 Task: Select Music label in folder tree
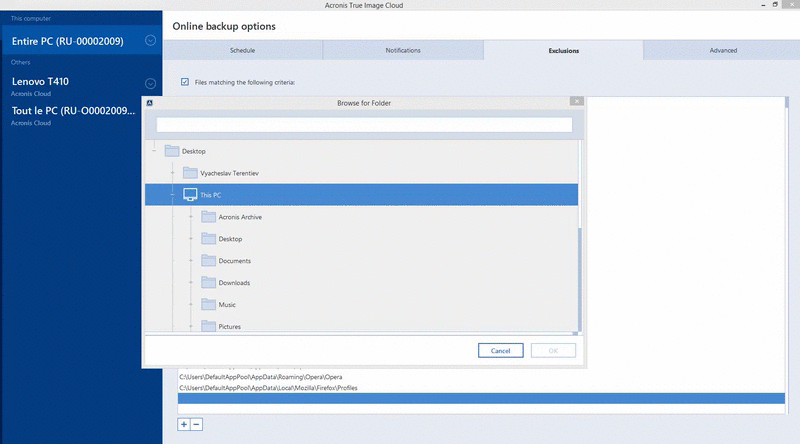tap(227, 305)
